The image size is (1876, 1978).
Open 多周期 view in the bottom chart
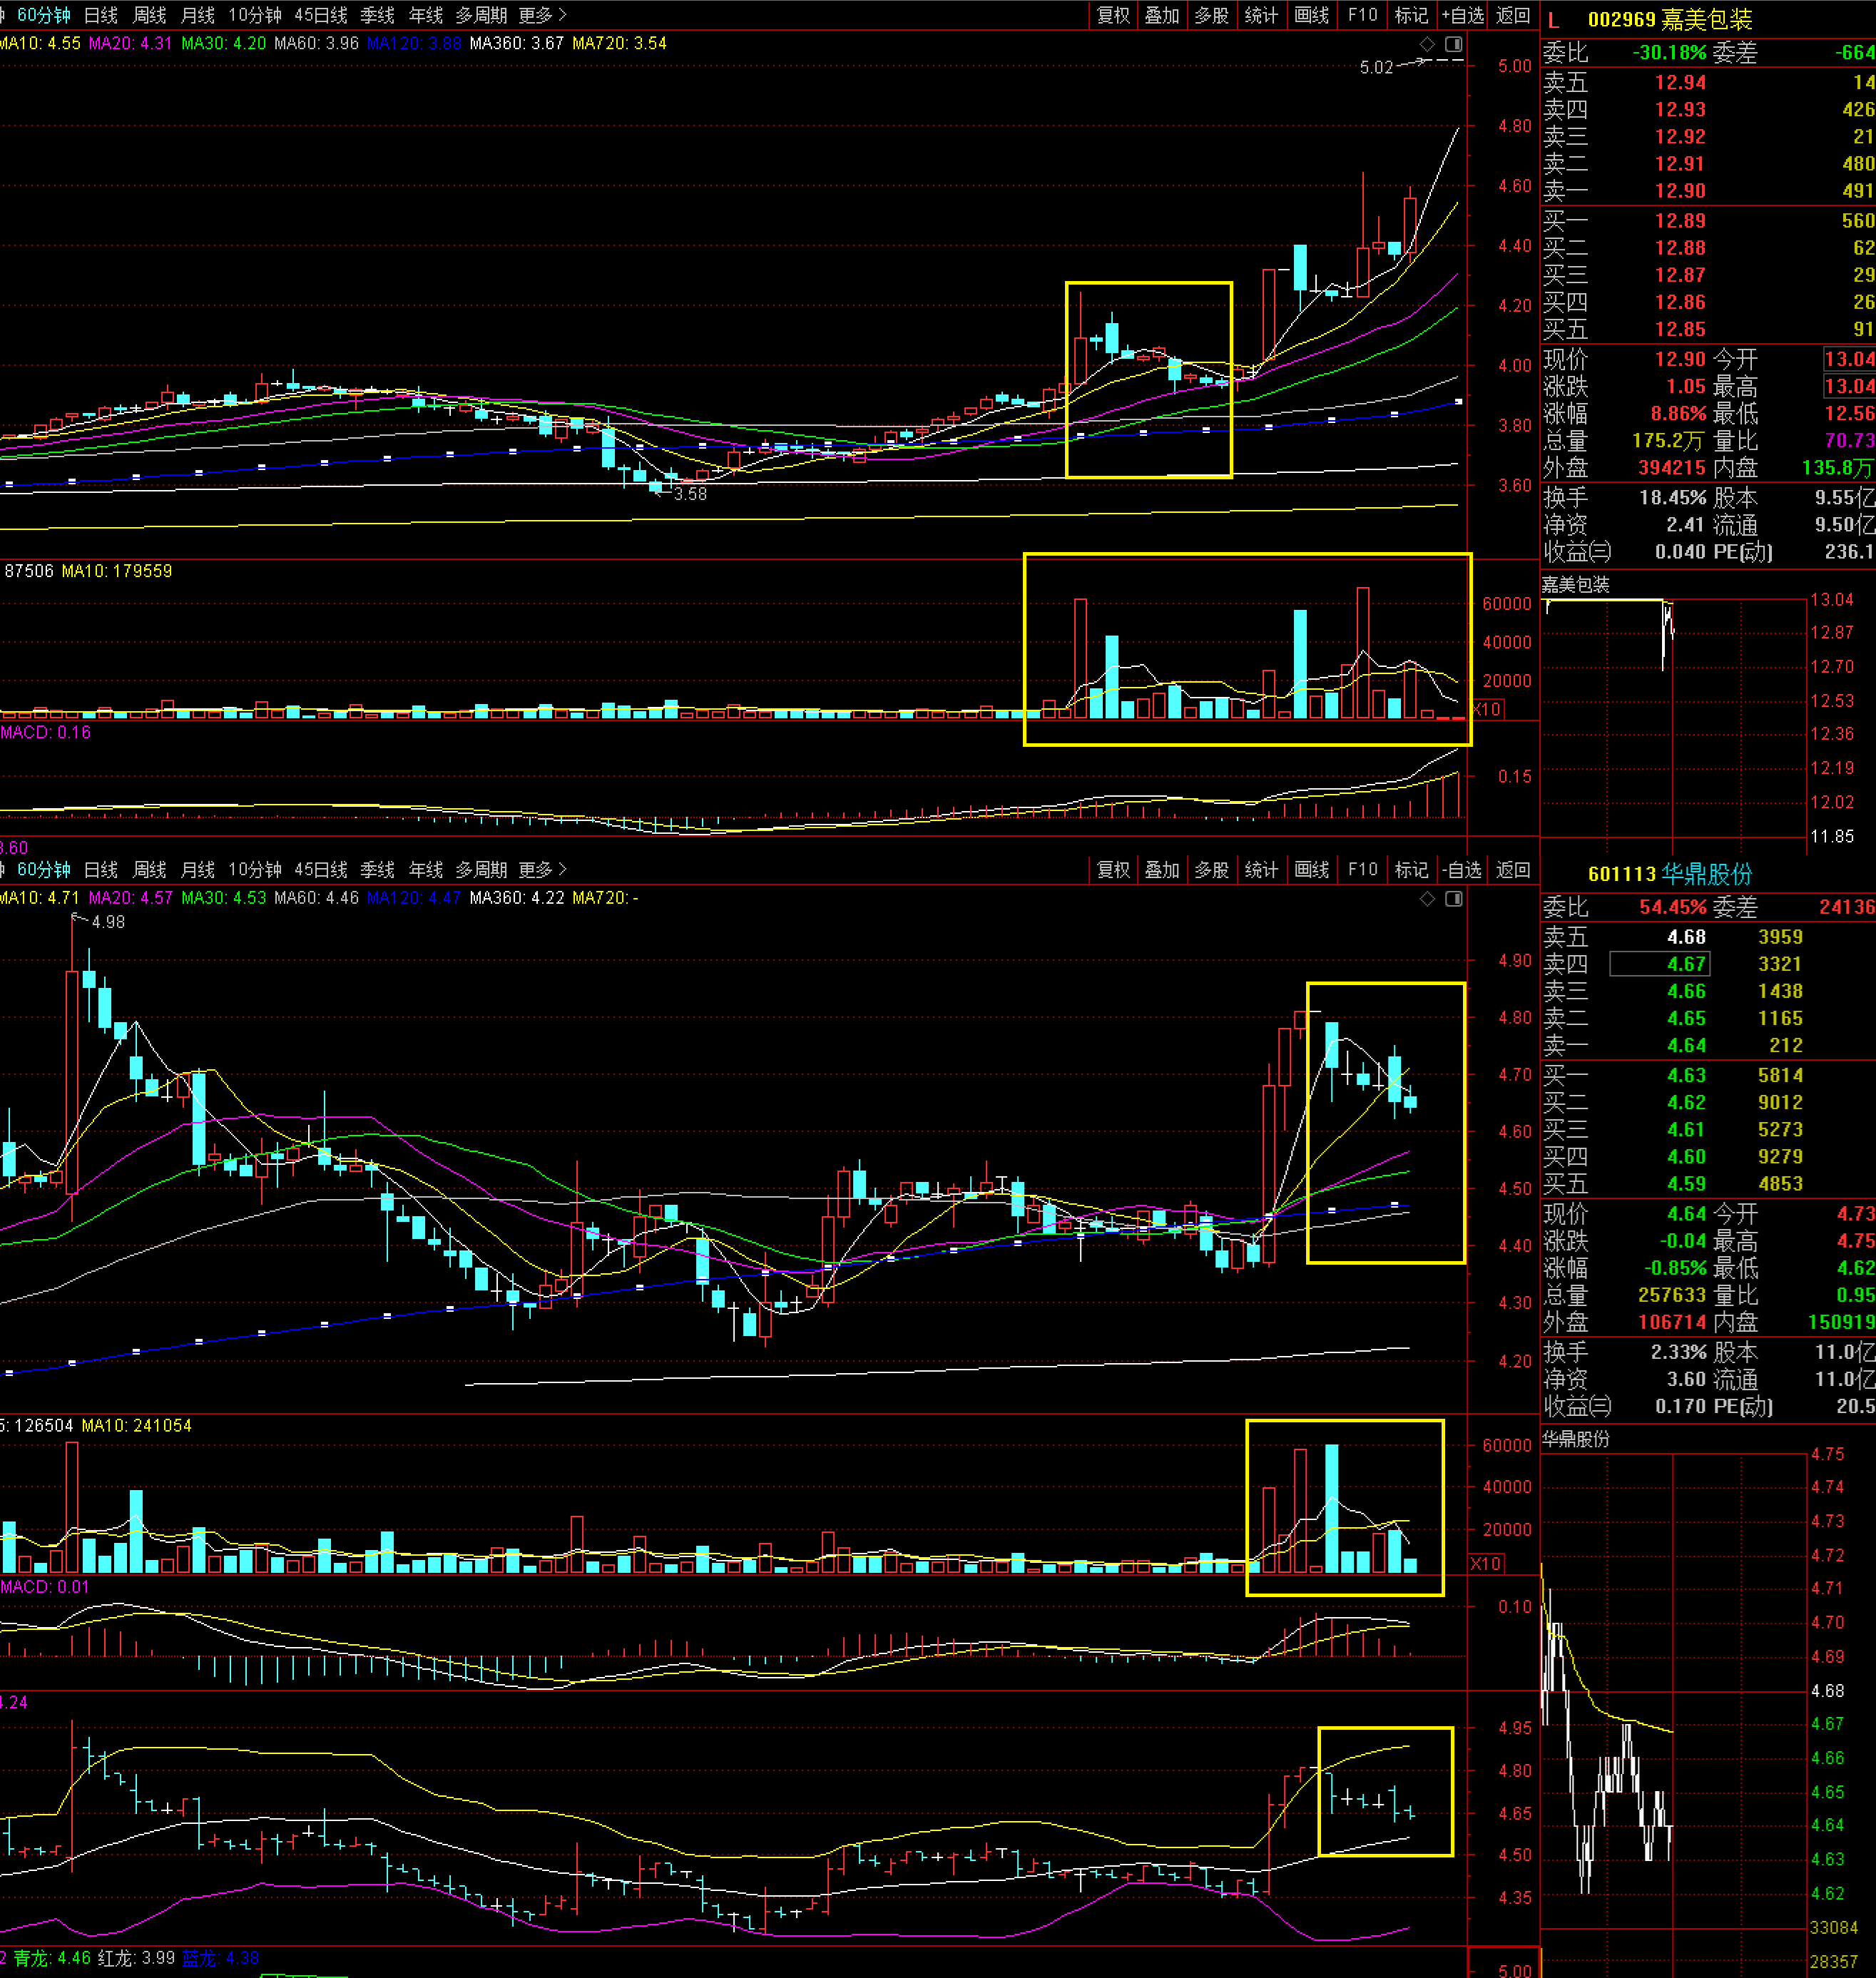(481, 869)
